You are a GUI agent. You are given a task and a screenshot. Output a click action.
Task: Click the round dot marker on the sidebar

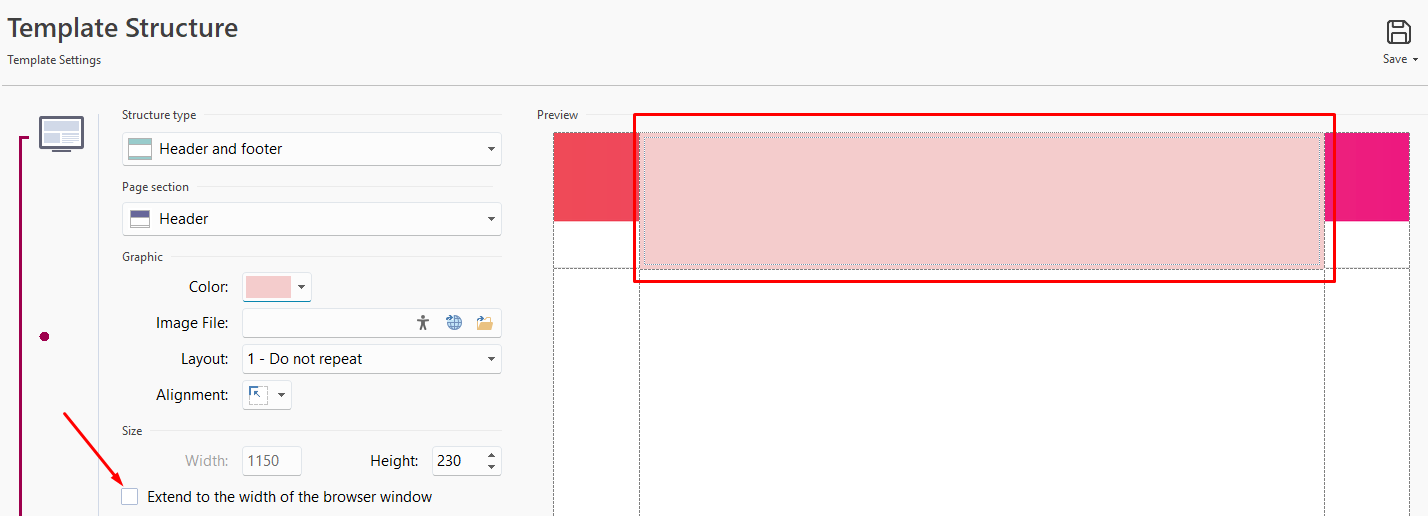[x=44, y=337]
